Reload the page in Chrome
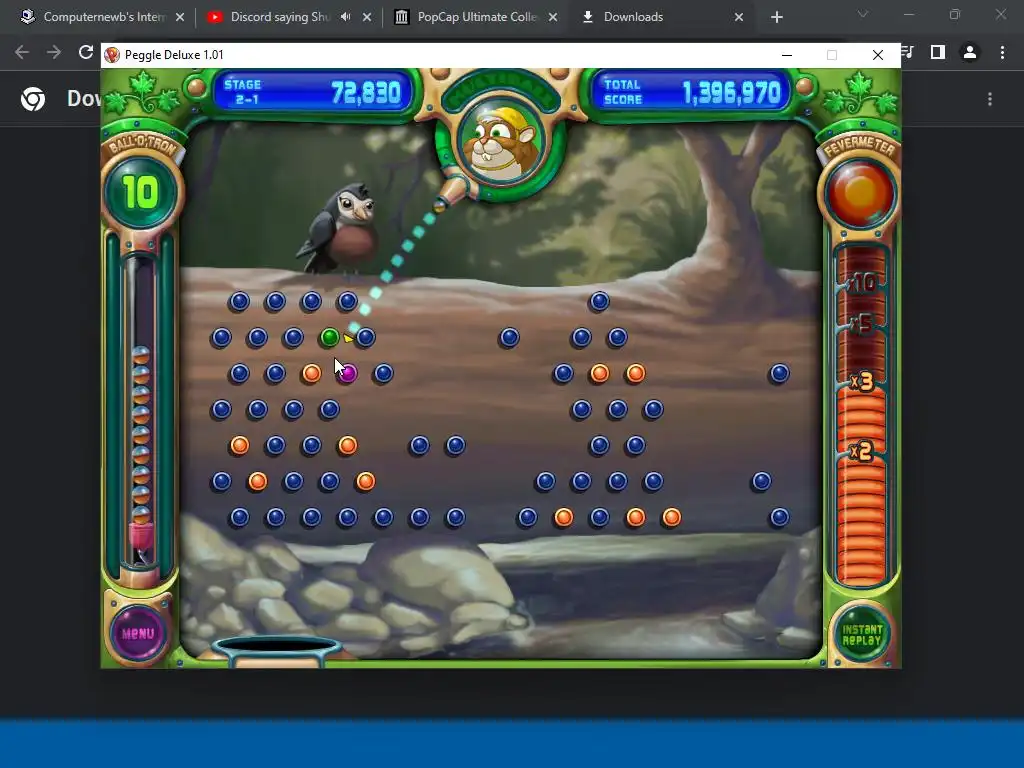The height and width of the screenshot is (768, 1024). click(86, 52)
